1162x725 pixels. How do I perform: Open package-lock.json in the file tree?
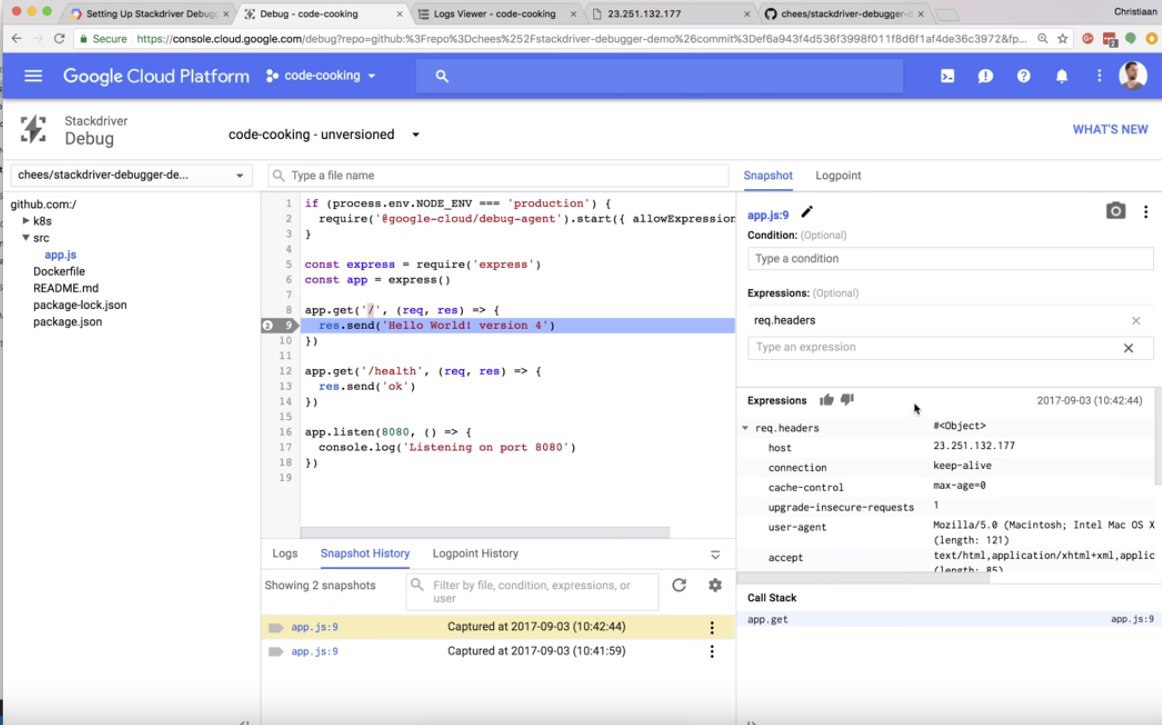[x=79, y=305]
